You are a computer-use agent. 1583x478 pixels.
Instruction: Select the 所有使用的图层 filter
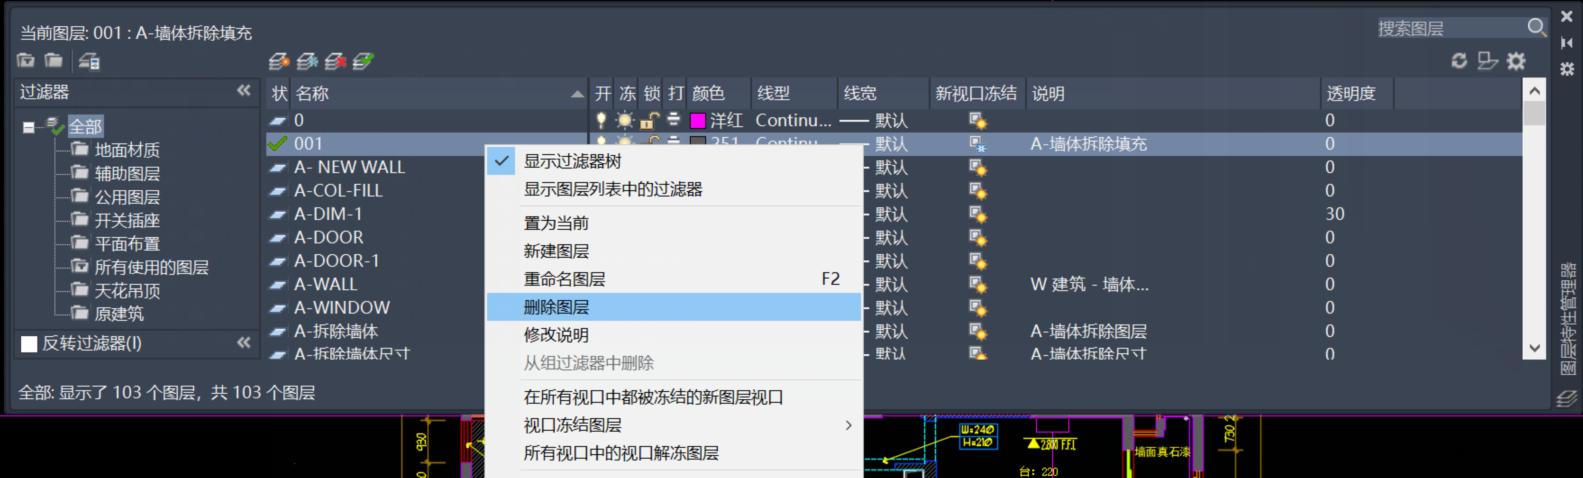[152, 267]
